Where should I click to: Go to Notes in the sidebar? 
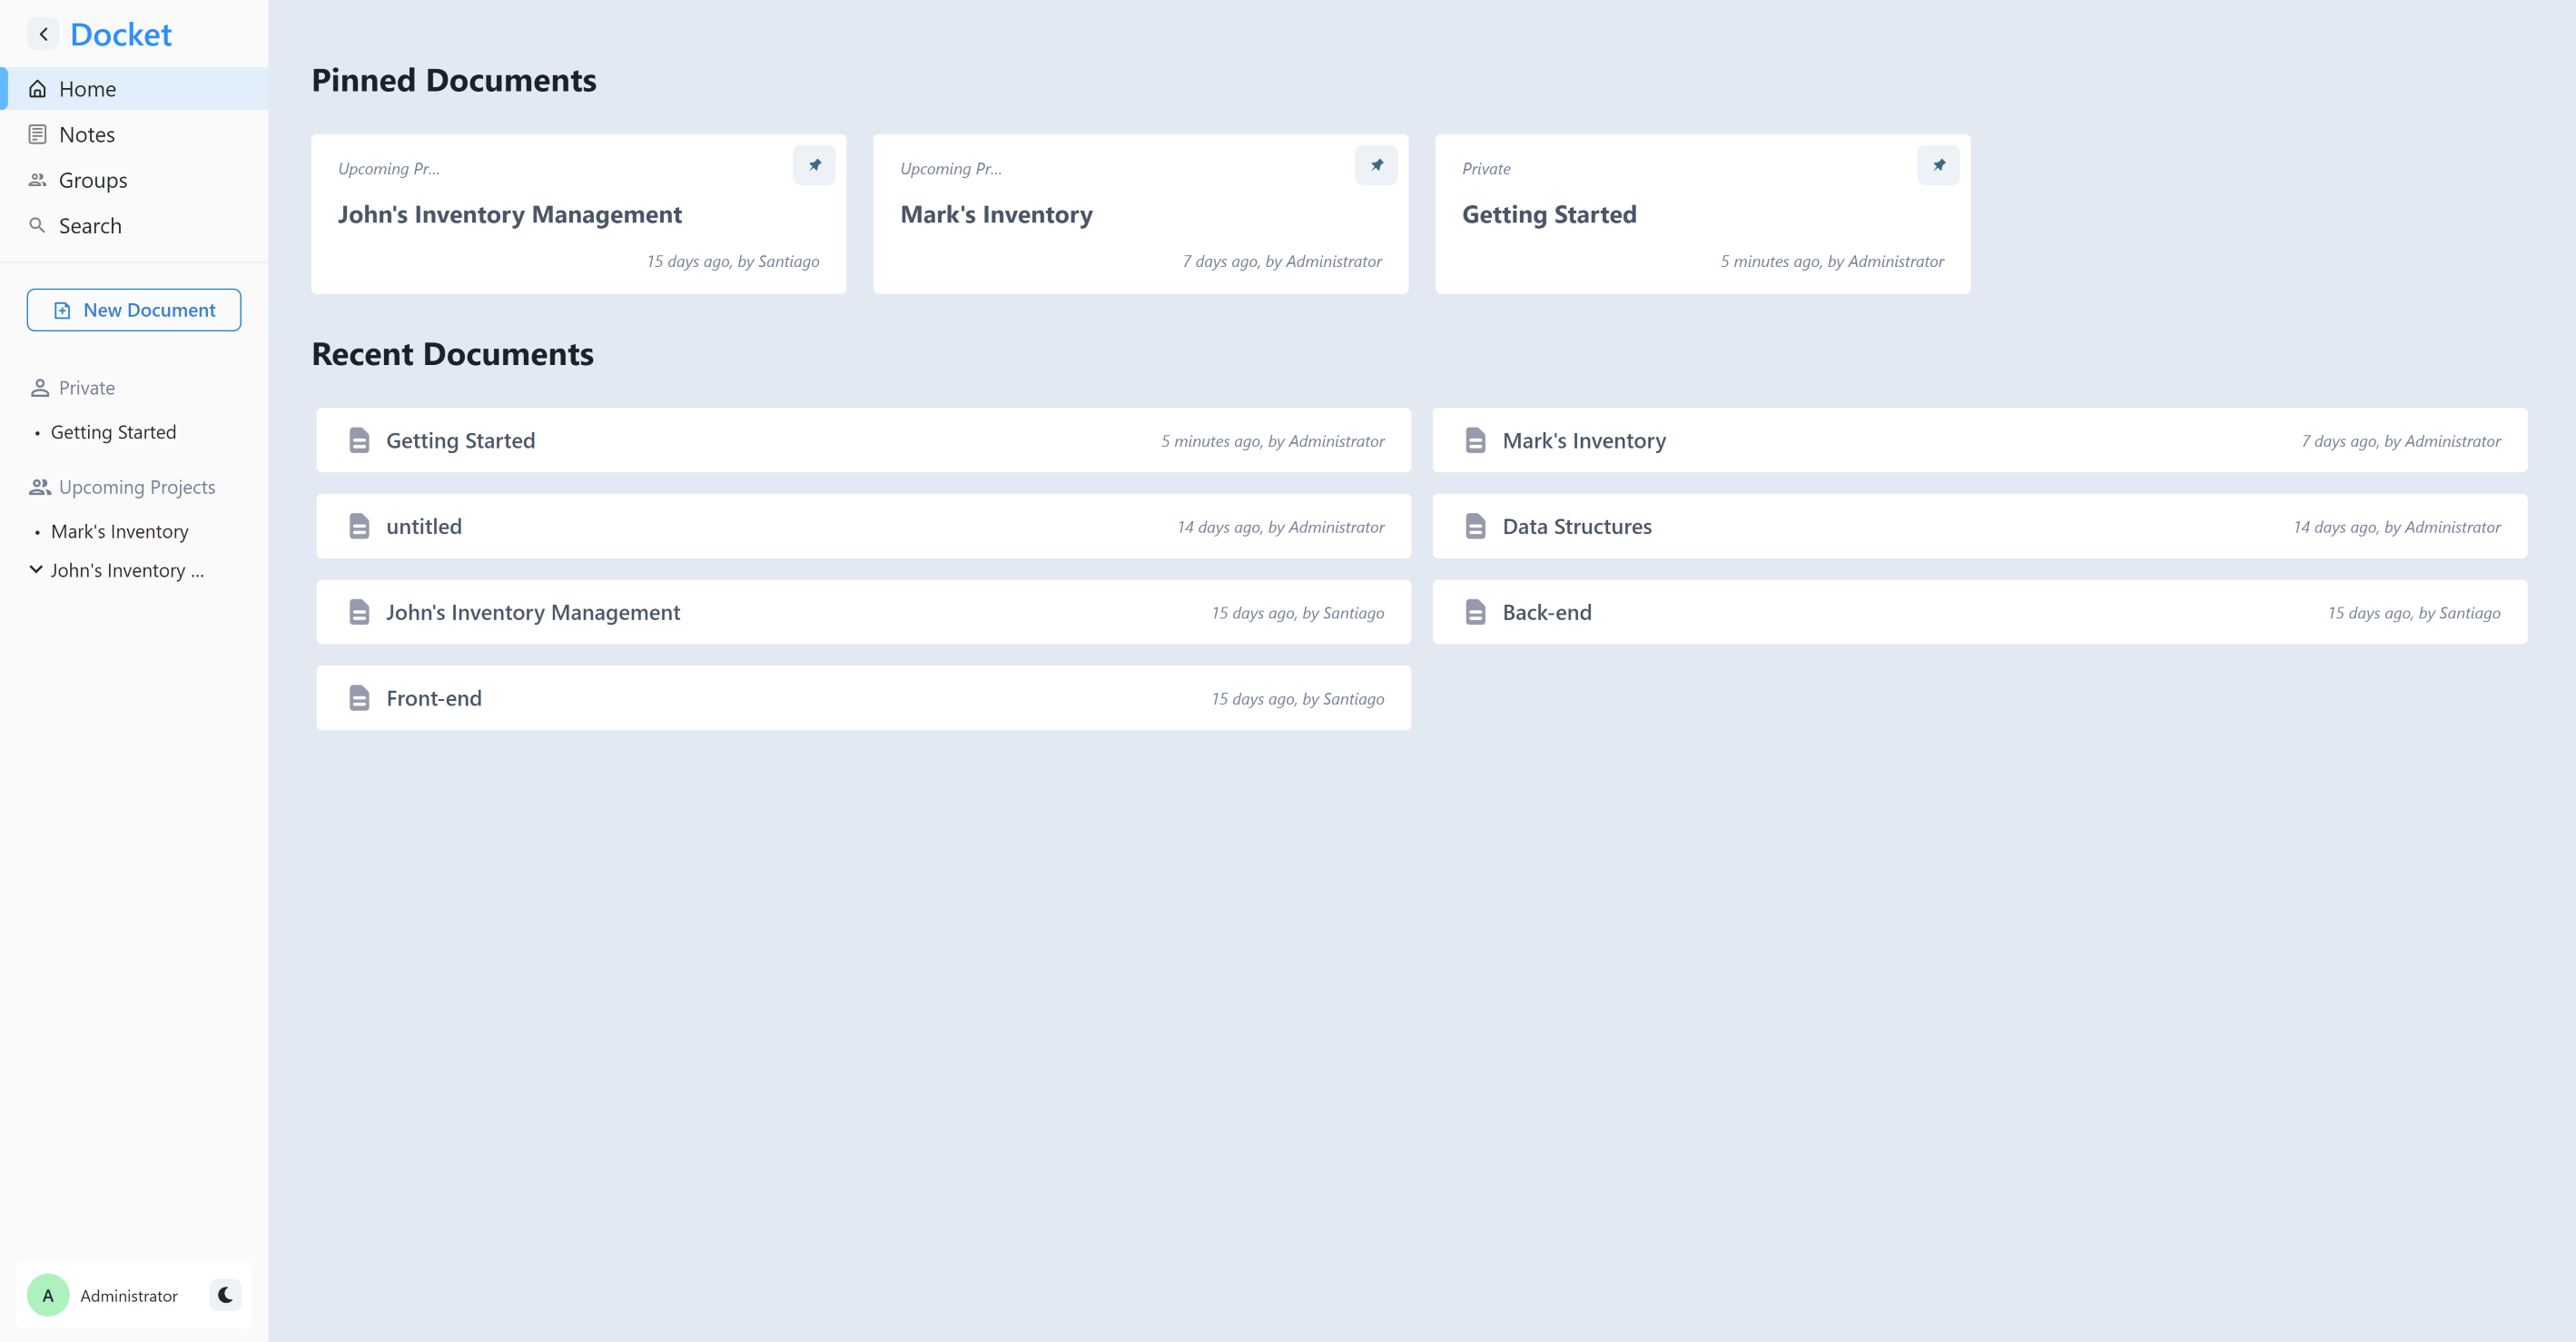click(87, 135)
